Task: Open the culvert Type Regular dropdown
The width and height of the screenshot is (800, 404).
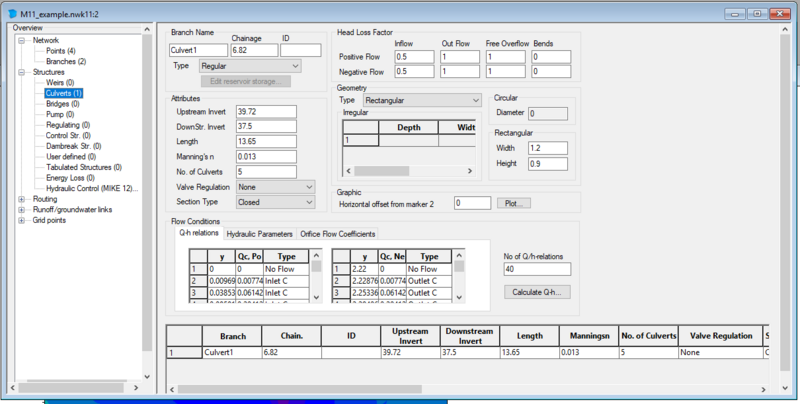Action: point(250,66)
